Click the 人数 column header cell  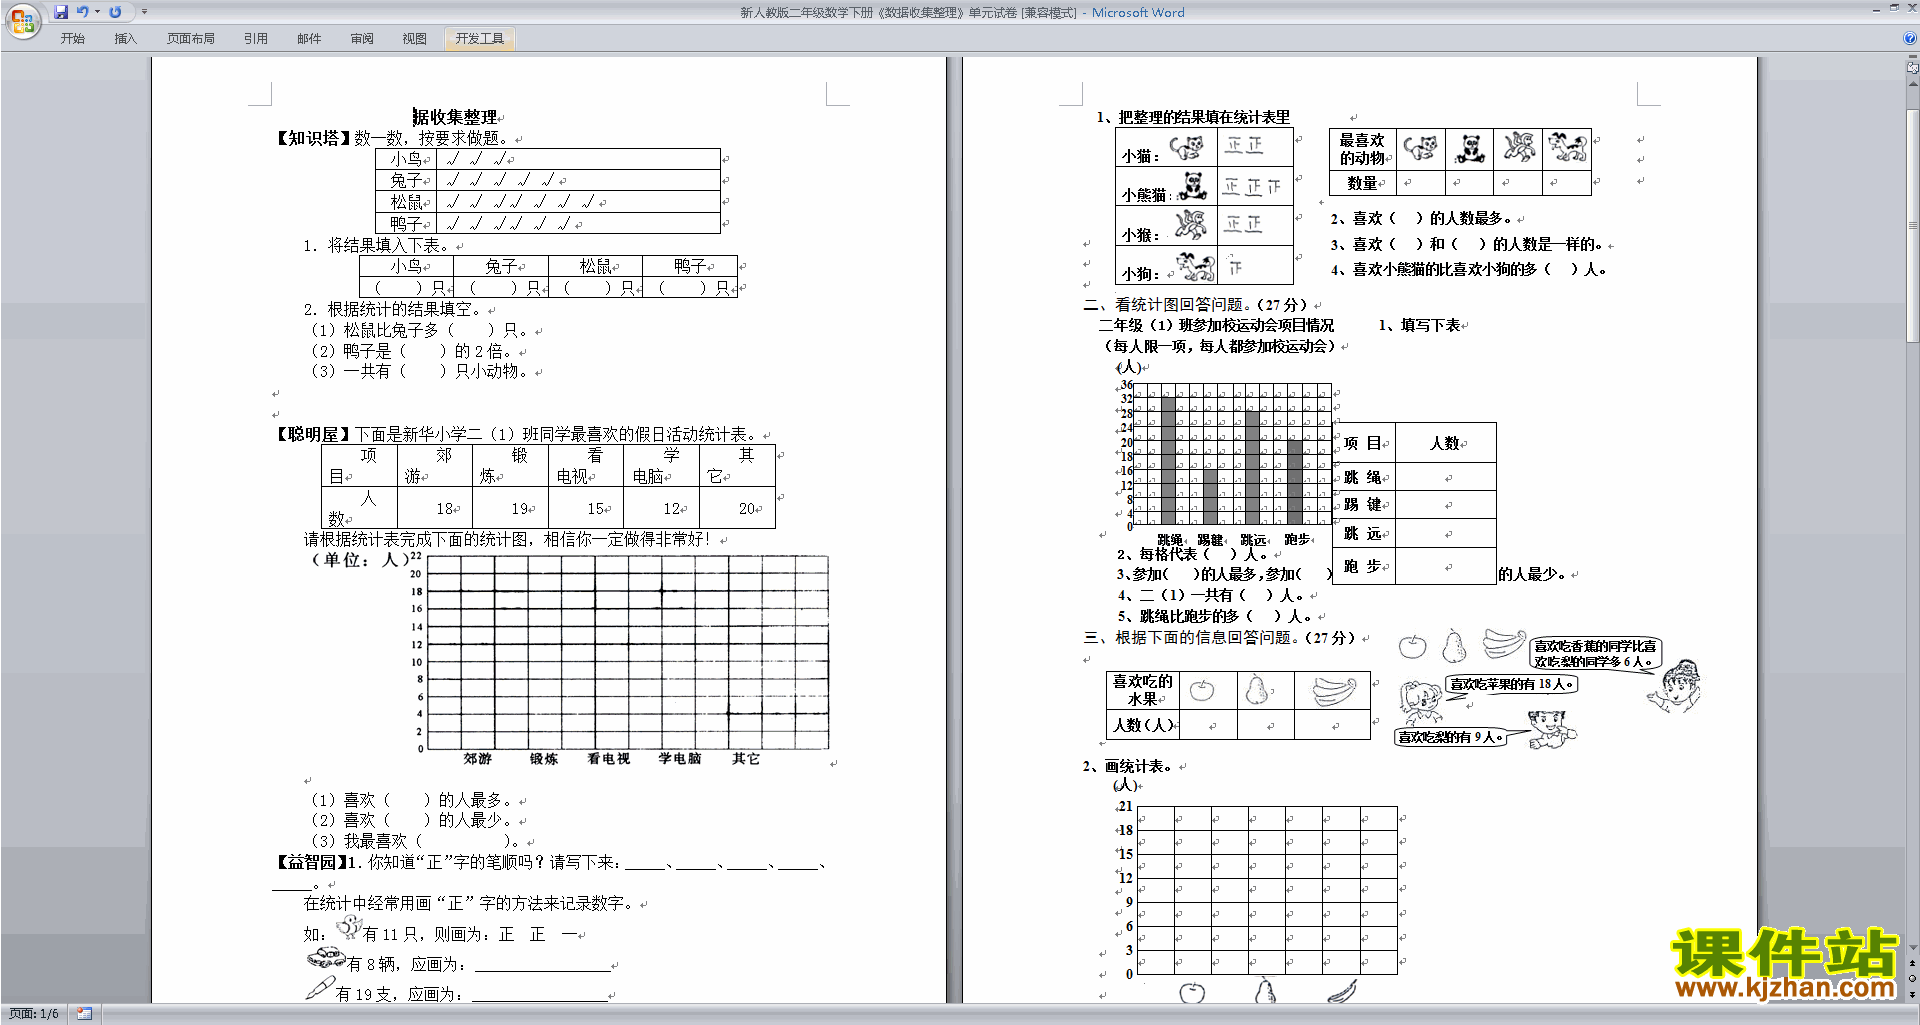[1445, 443]
